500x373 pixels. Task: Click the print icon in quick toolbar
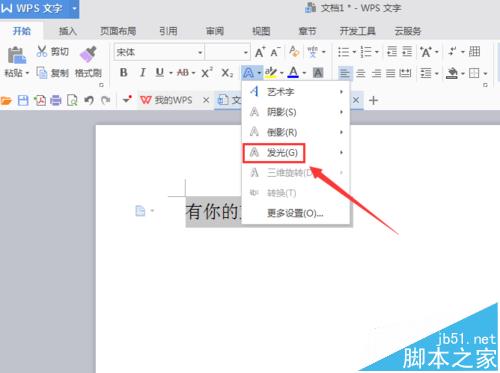pos(56,100)
